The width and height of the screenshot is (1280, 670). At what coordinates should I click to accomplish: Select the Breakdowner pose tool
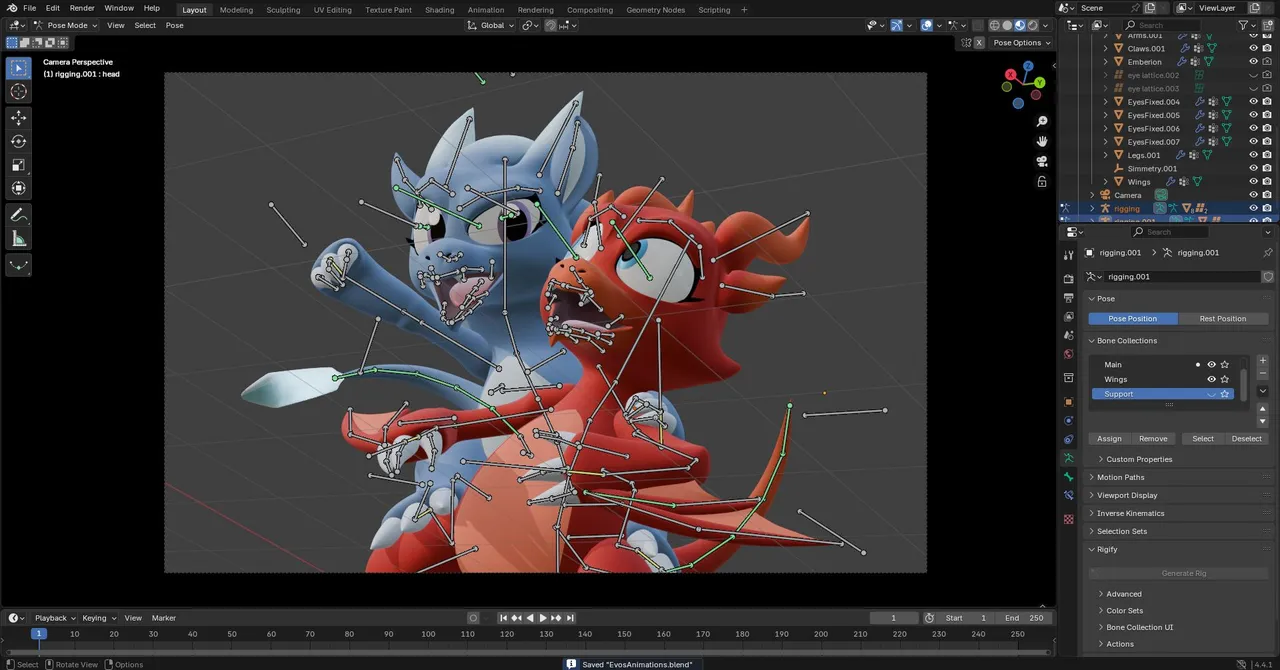tap(19, 265)
